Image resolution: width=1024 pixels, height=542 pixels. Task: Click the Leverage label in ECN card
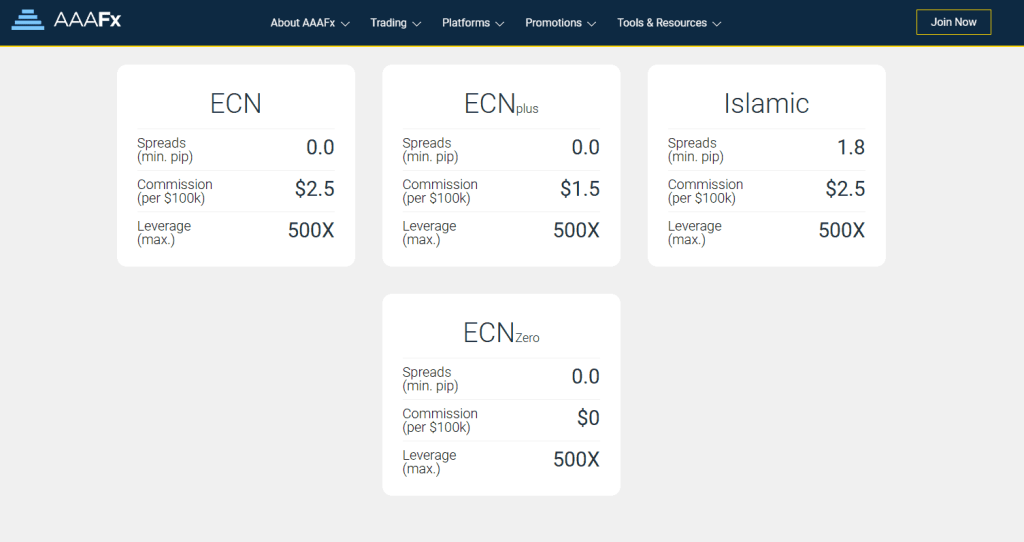[x=164, y=232]
